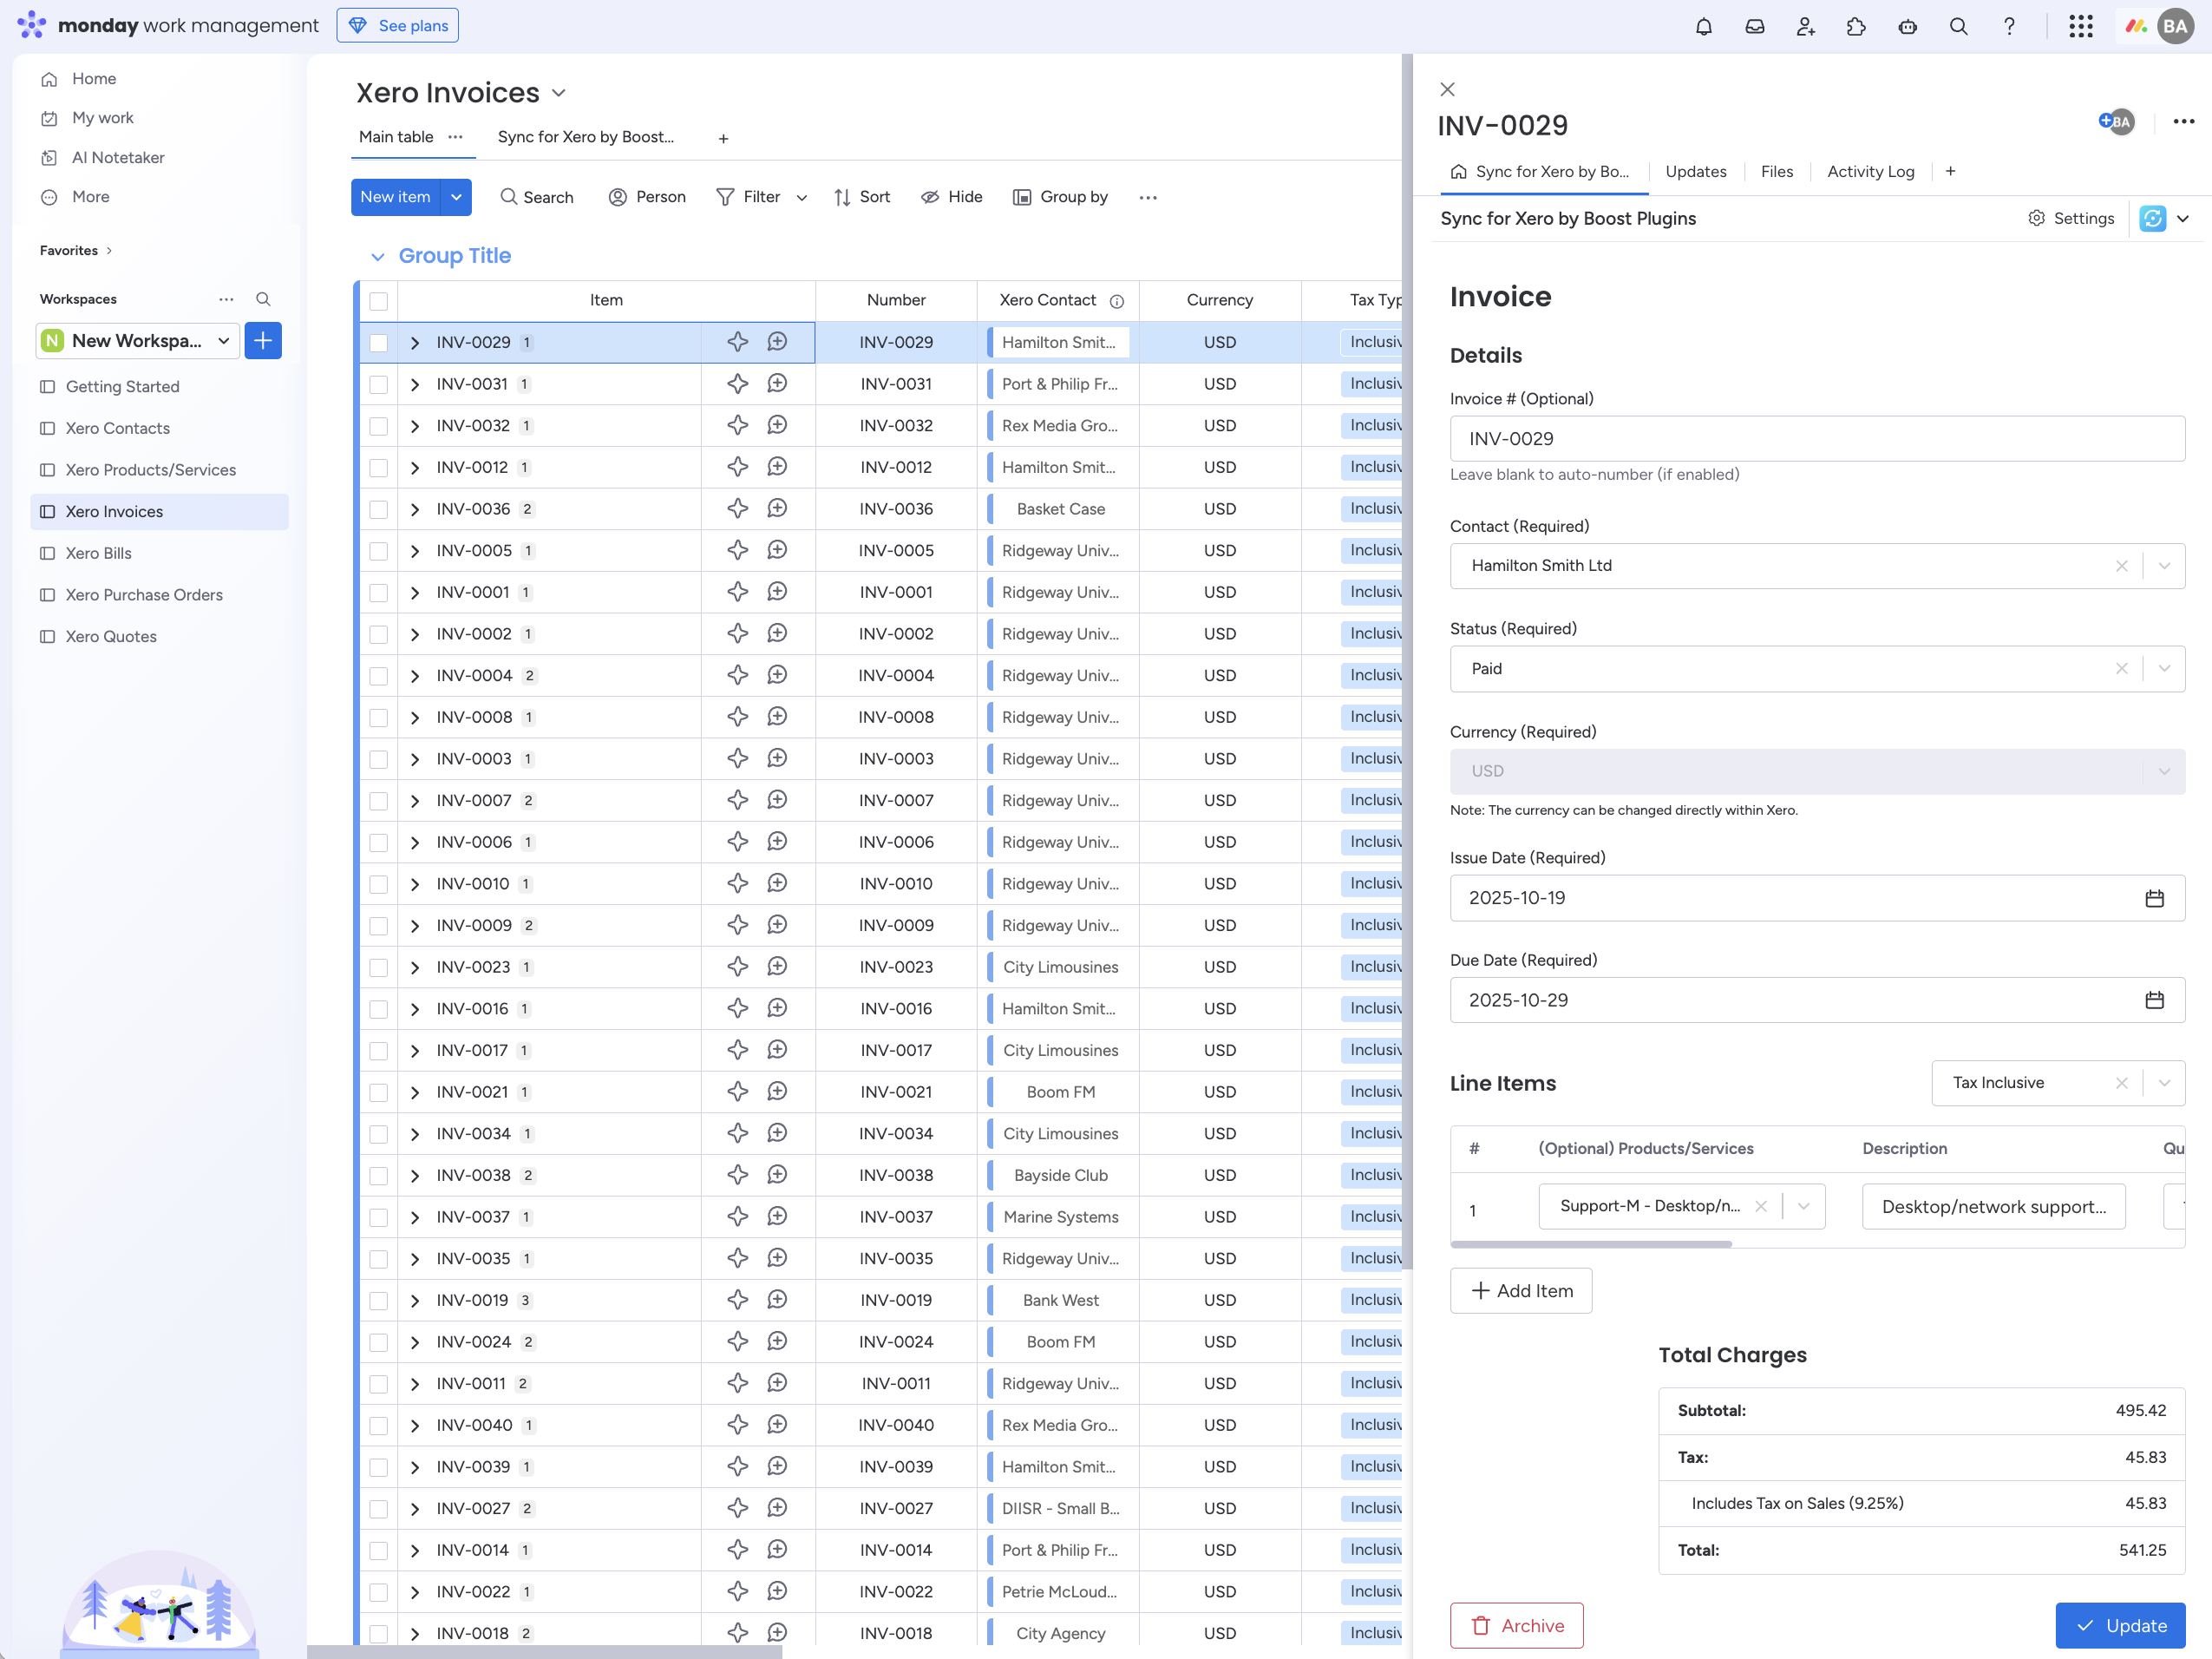2212x1659 pixels.
Task: Open the New item dropdown arrow
Action: [x=456, y=196]
